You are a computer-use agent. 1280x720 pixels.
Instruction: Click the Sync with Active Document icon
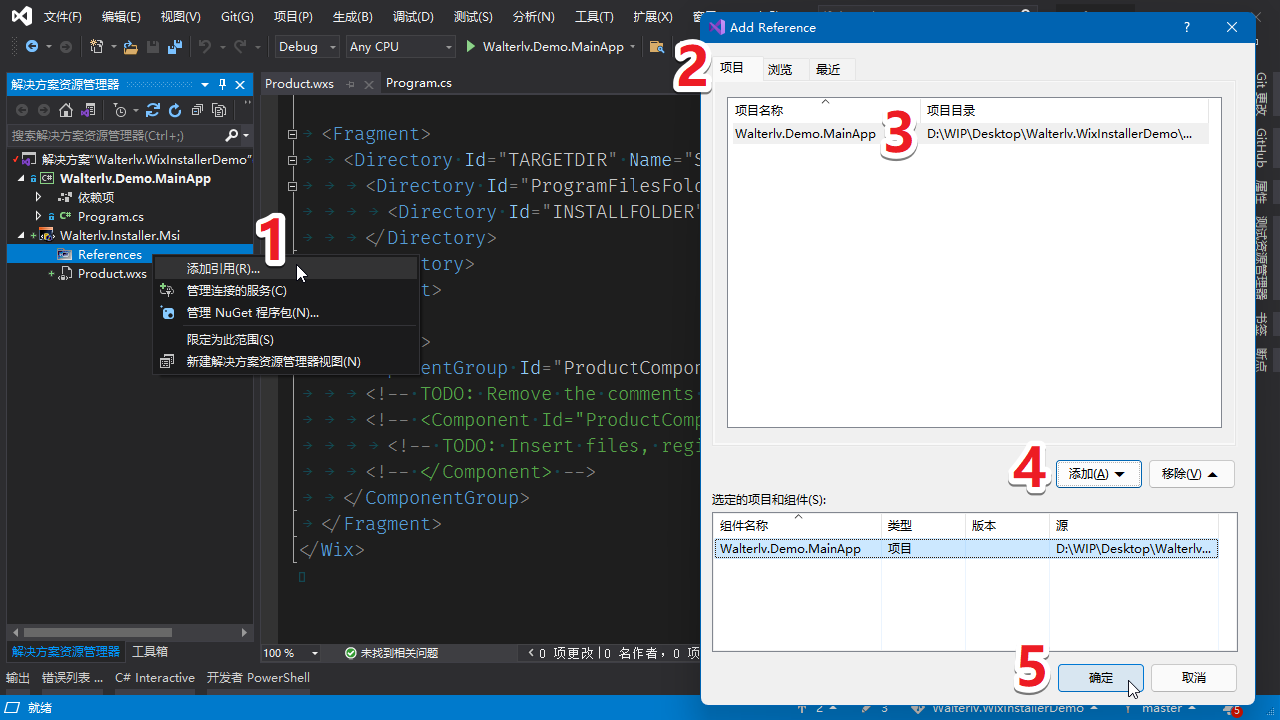(x=153, y=110)
